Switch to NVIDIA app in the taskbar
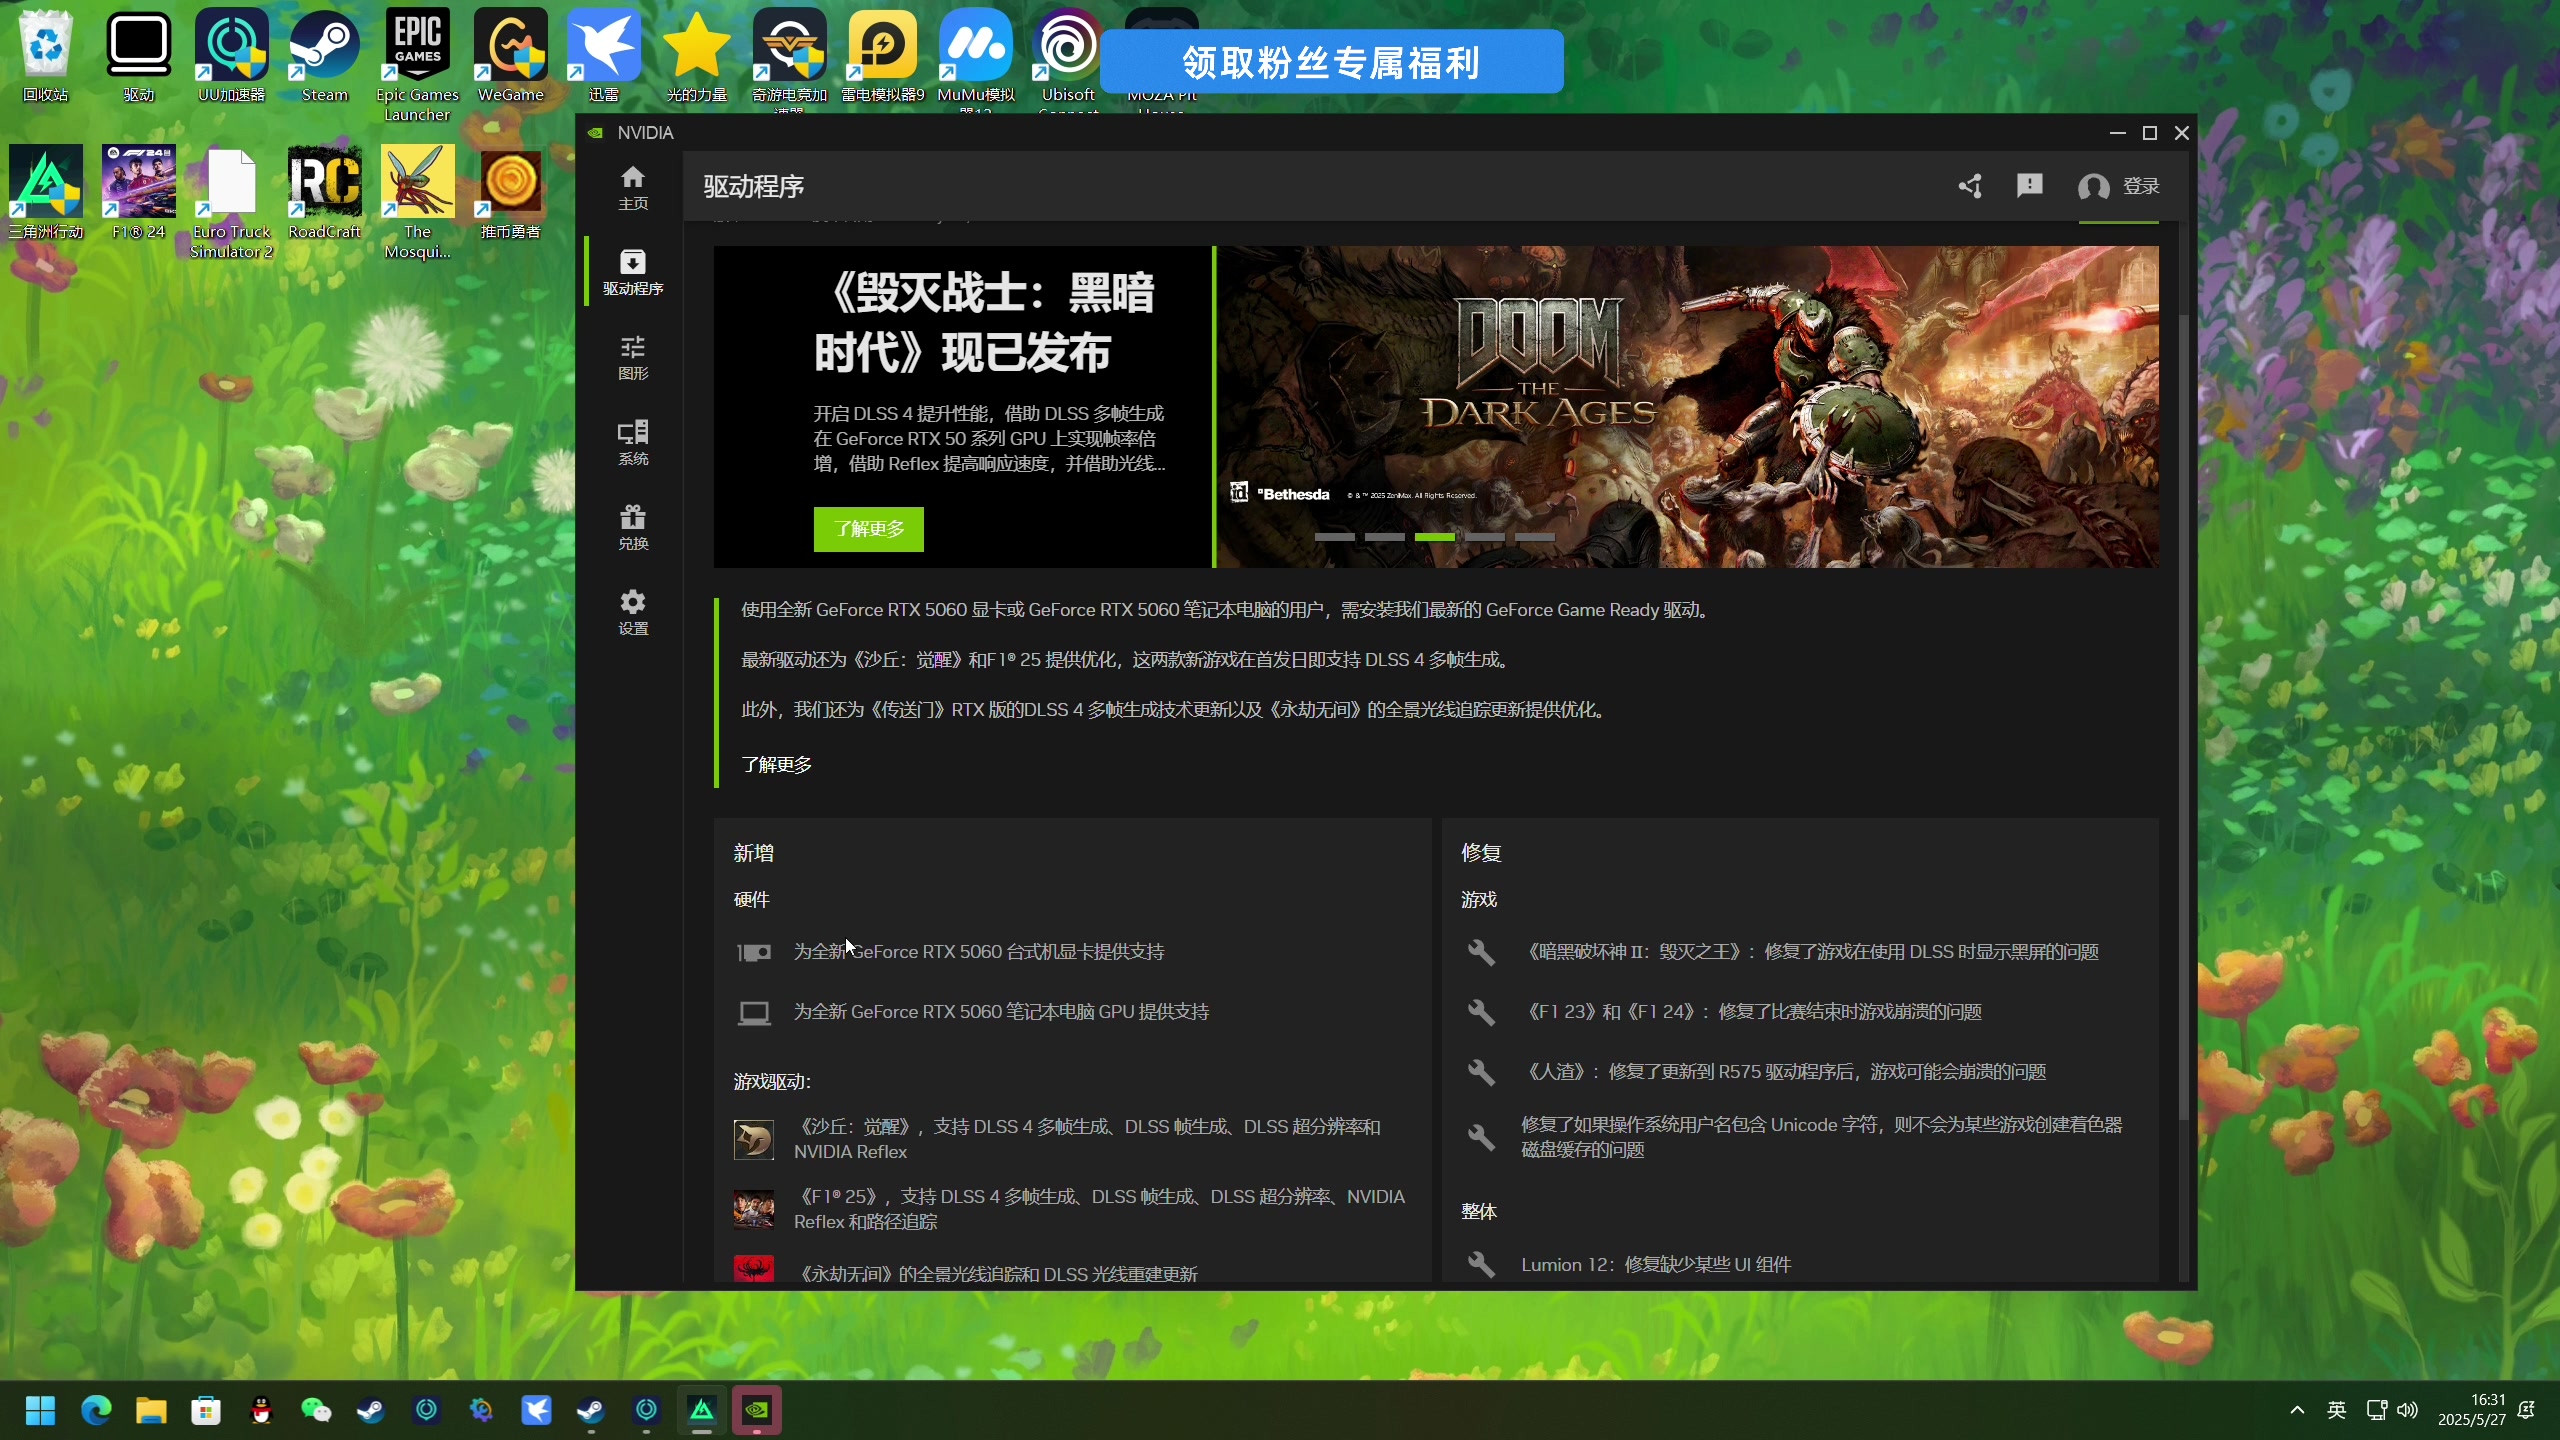This screenshot has width=2560, height=1440. pos(757,1410)
